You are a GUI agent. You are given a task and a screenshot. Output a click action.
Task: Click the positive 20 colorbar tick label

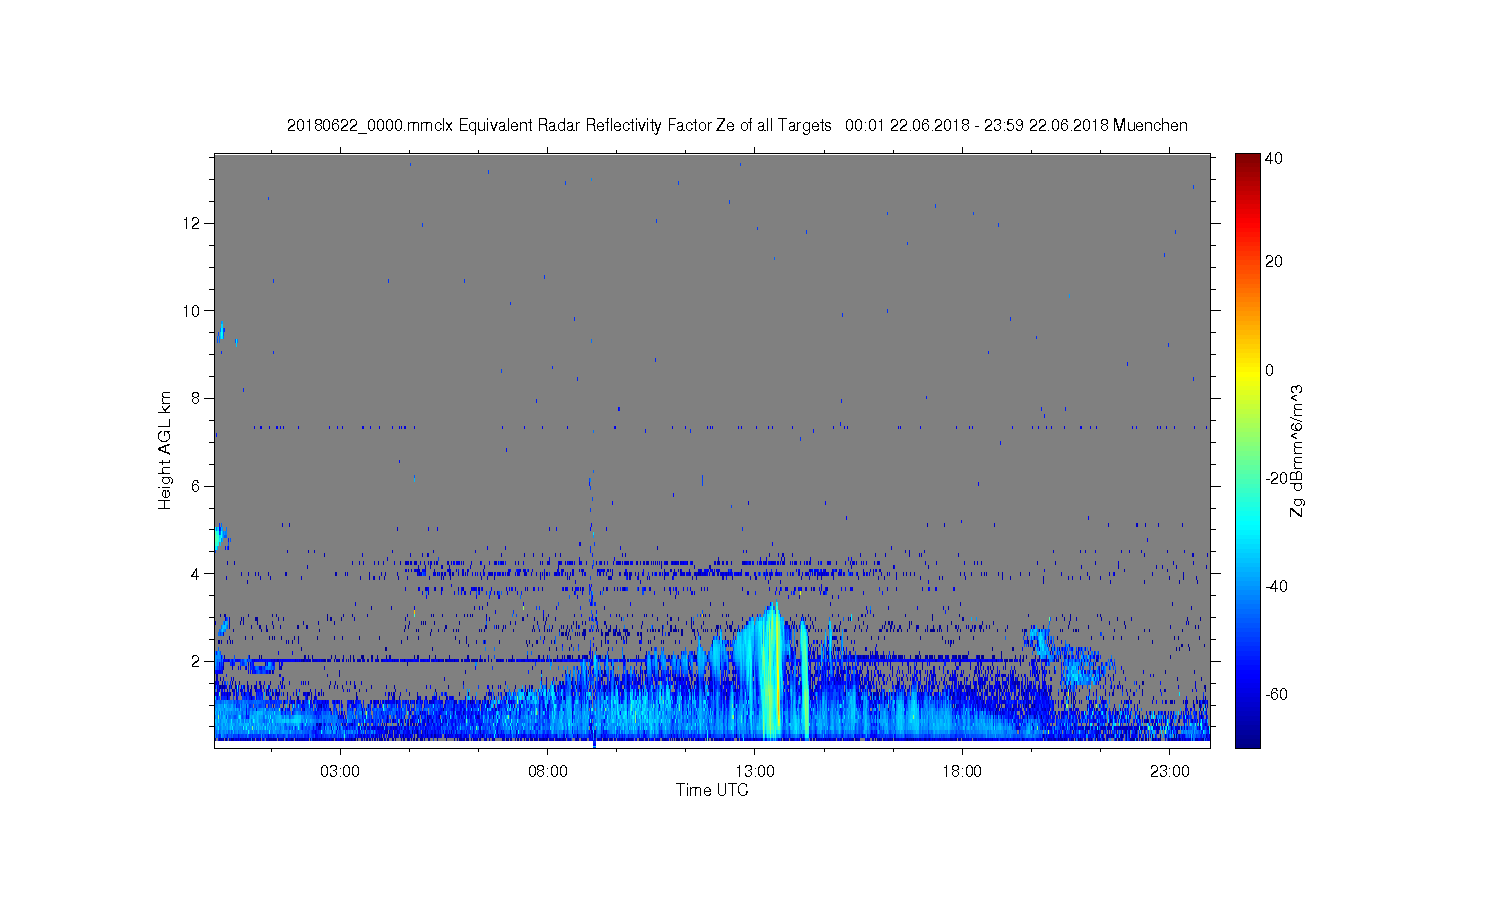pyautogui.click(x=1274, y=262)
